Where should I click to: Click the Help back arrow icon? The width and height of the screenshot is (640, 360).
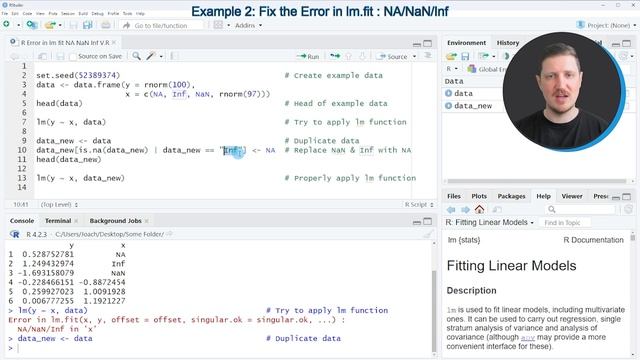coord(451,210)
